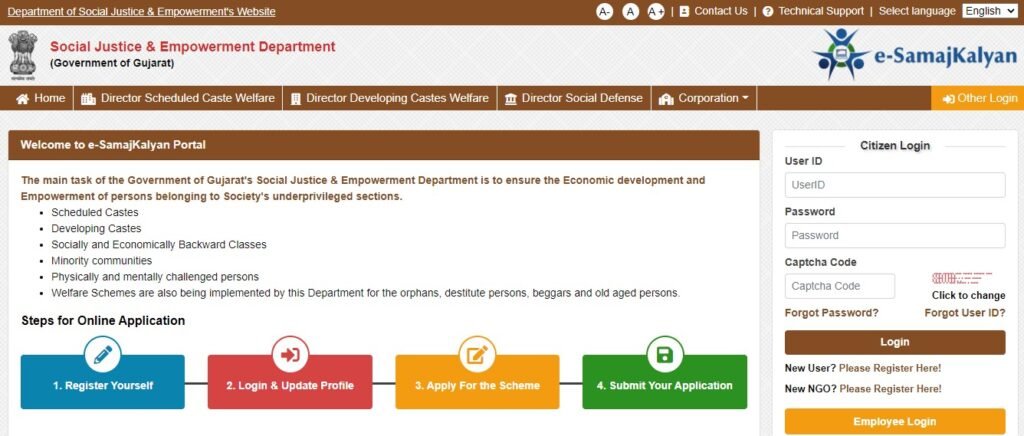Register as New NGO via Please Register Here
Screen dimensions: 1024x436
click(890, 389)
